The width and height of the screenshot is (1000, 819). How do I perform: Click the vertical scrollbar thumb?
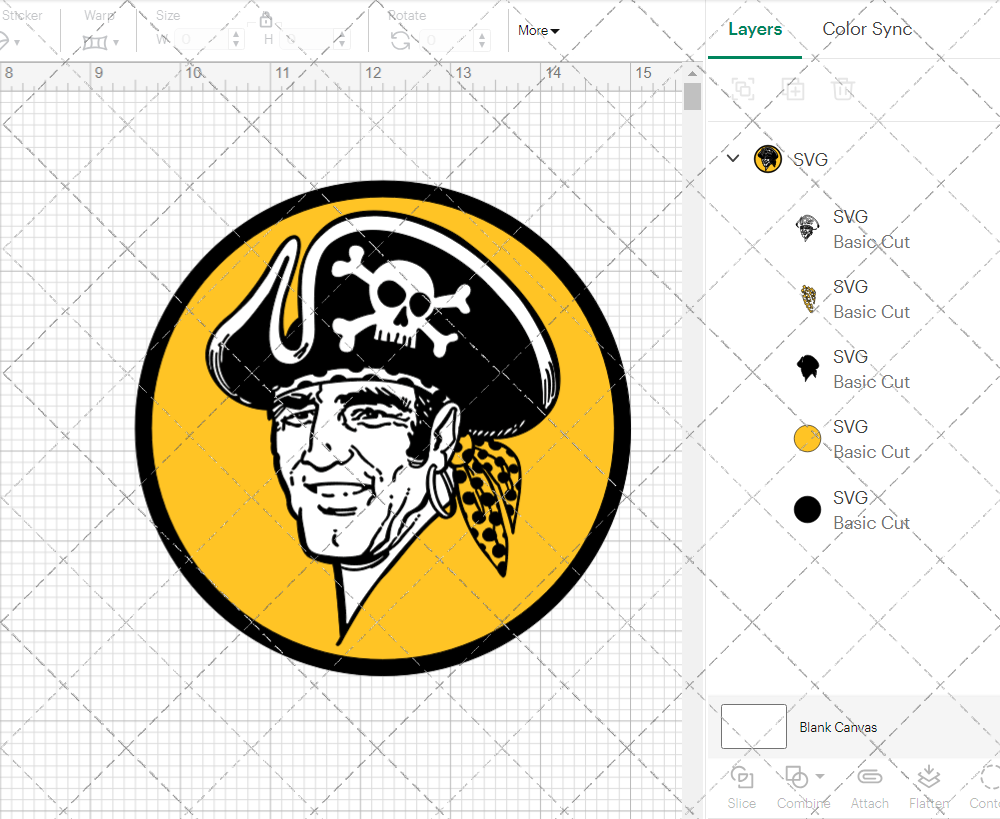point(692,97)
